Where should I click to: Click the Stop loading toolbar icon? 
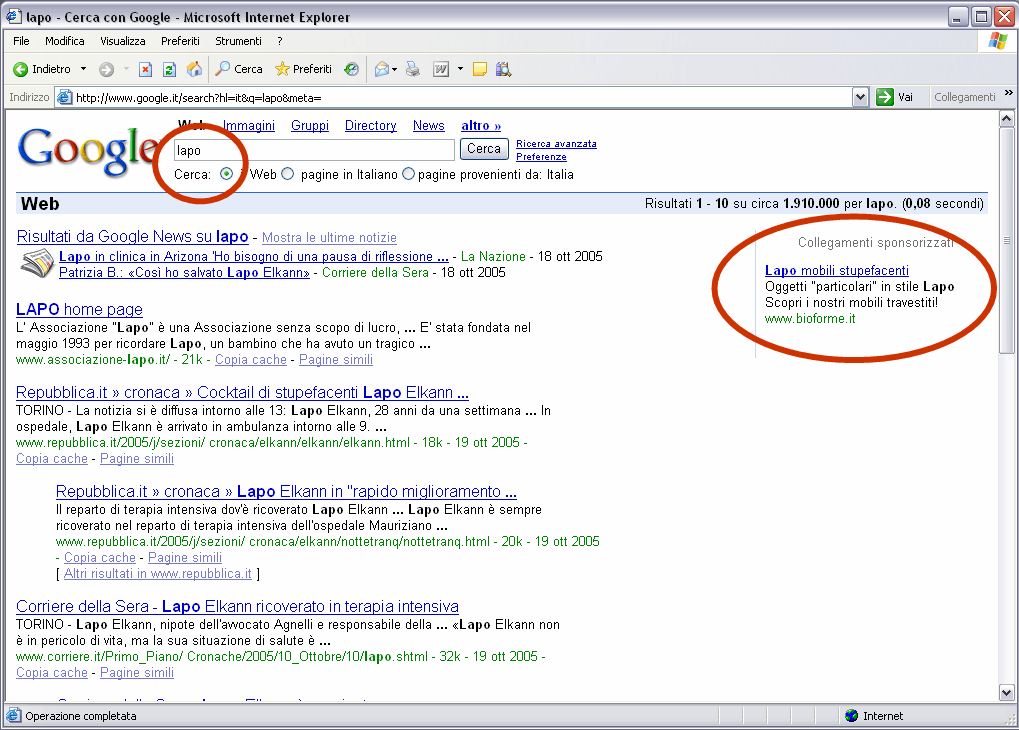click(145, 69)
